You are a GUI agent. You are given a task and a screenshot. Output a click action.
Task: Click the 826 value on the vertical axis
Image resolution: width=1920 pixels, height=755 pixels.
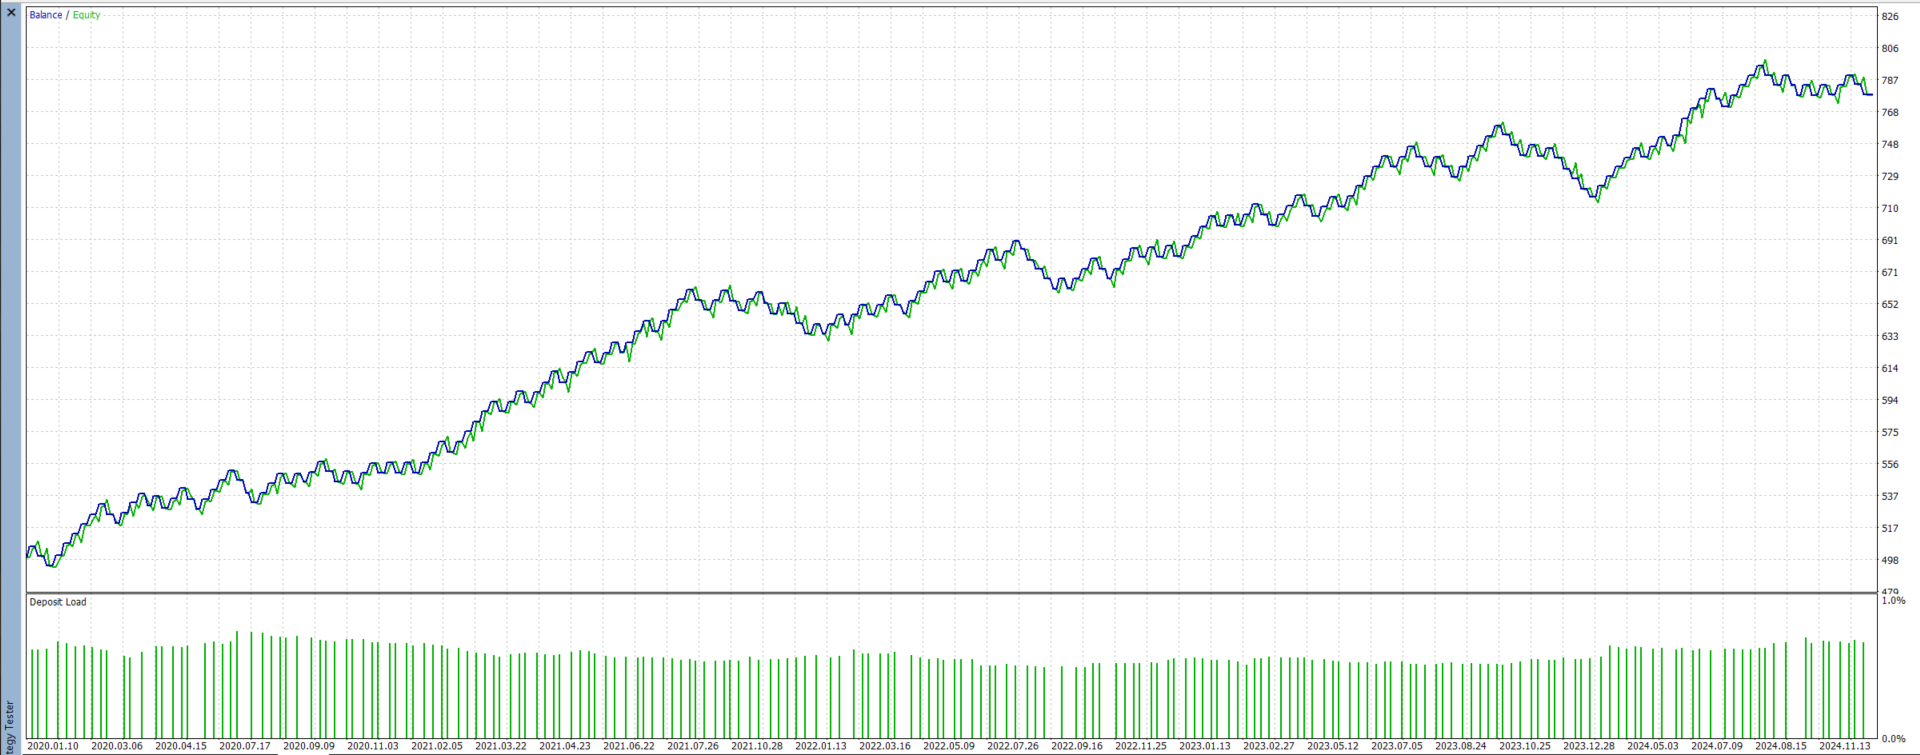1890,16
